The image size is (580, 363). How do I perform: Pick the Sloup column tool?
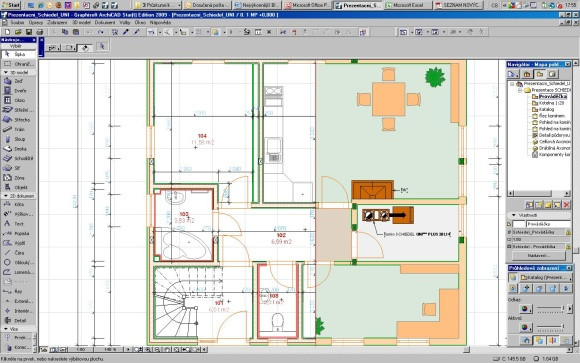18,139
